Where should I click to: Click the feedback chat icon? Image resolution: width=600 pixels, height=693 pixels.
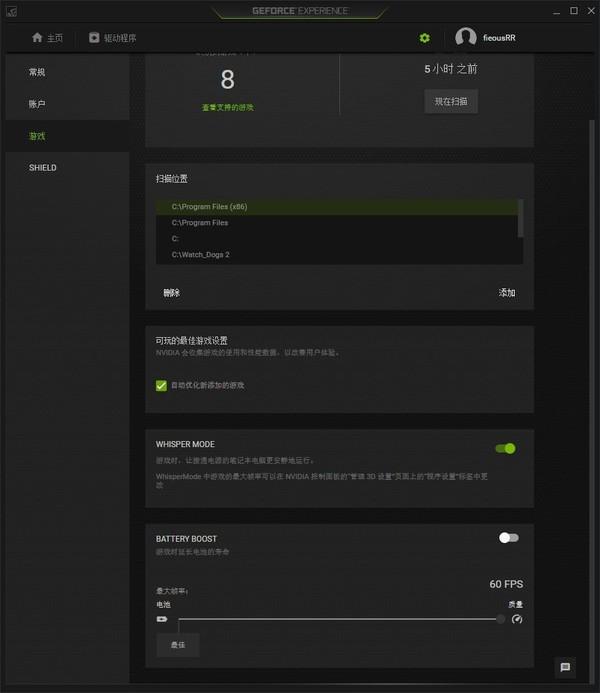(x=565, y=667)
